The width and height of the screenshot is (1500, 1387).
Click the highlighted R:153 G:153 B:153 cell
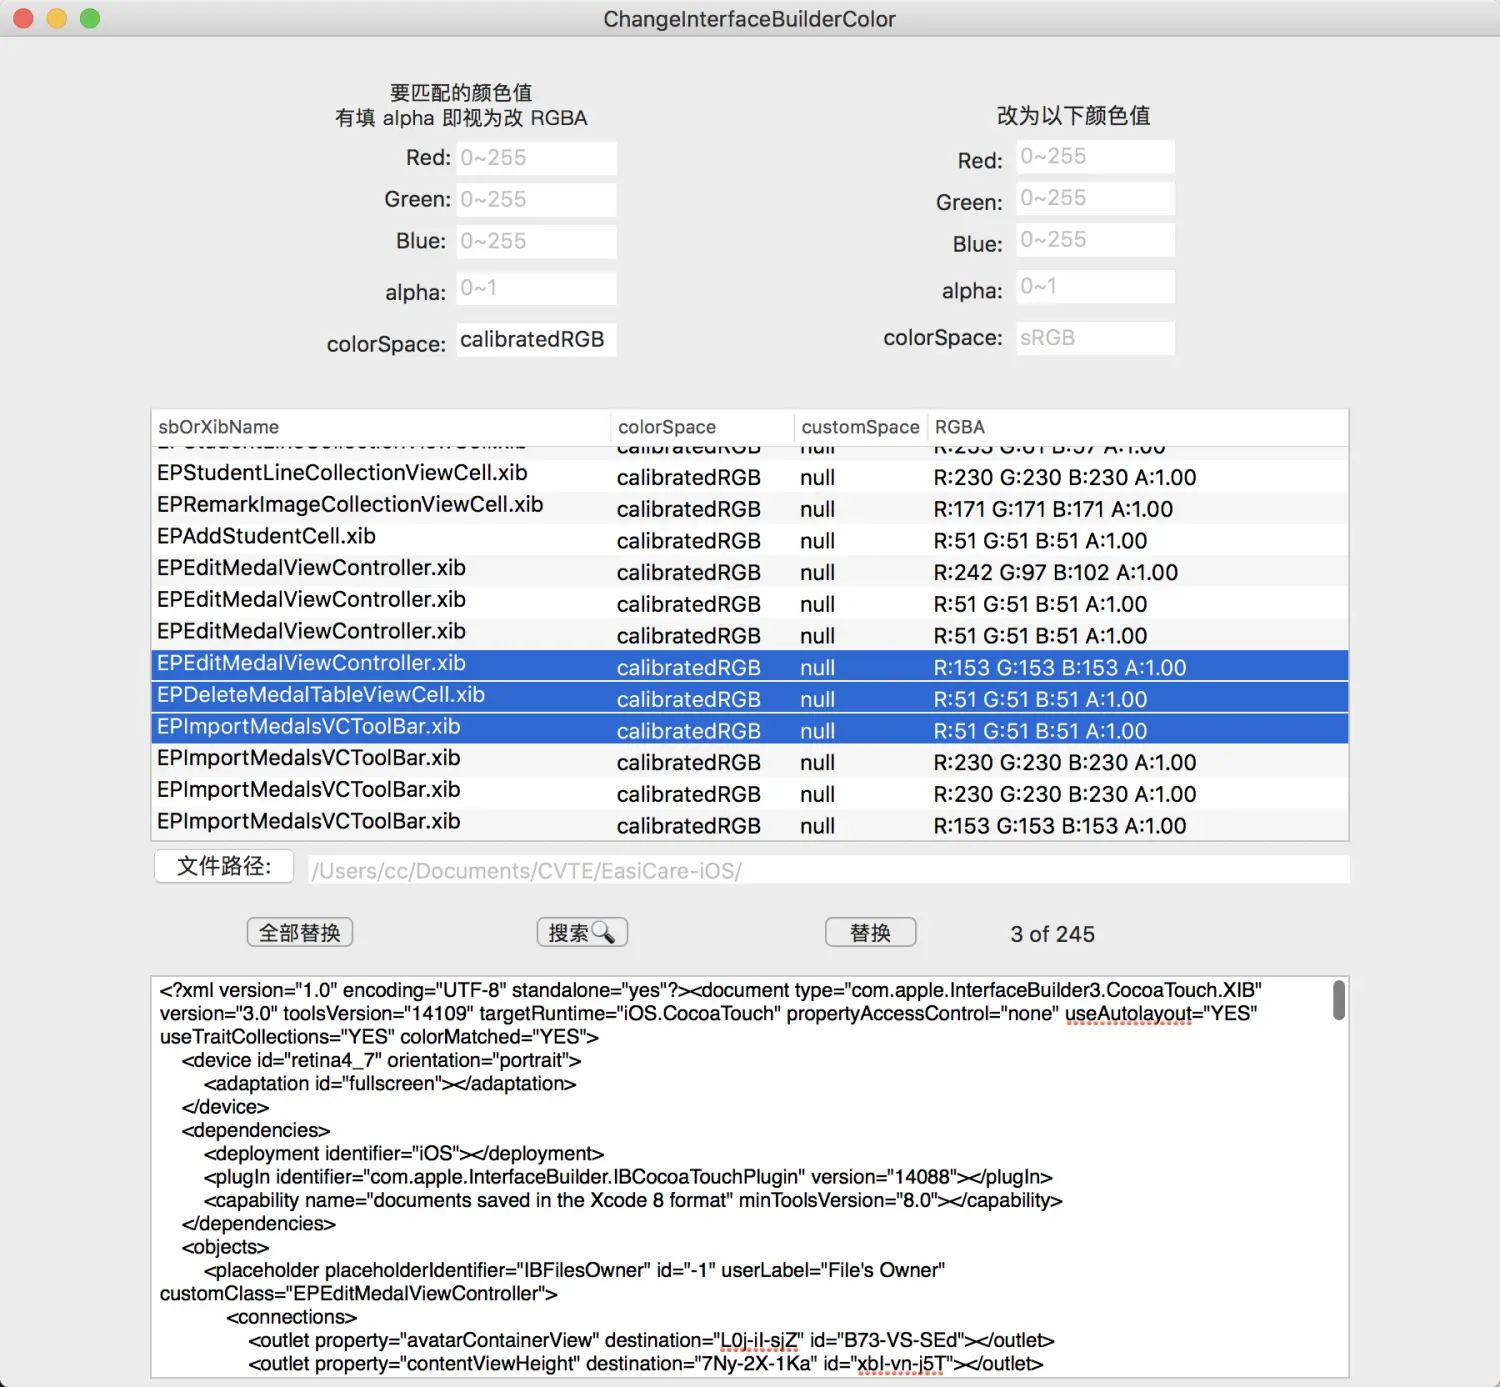pyautogui.click(x=1060, y=667)
